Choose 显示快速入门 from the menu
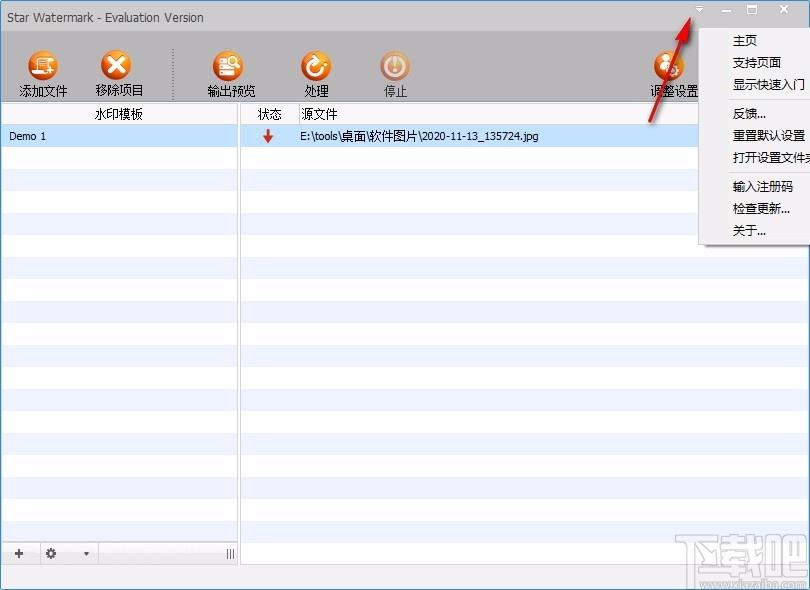Image resolution: width=810 pixels, height=590 pixels. 768,84
